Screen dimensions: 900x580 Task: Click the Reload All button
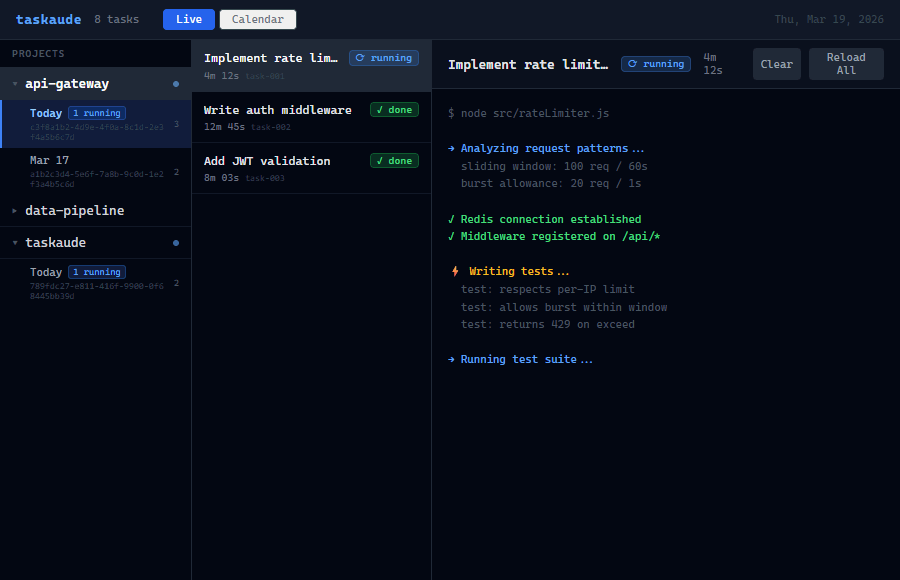(x=846, y=64)
